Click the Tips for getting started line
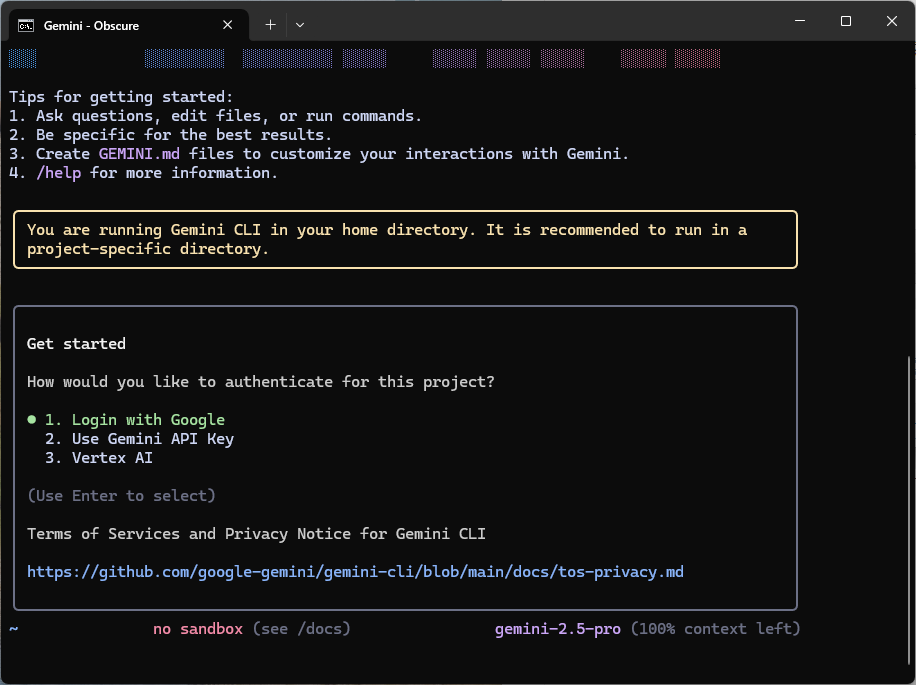The height and width of the screenshot is (685, 916). click(121, 97)
